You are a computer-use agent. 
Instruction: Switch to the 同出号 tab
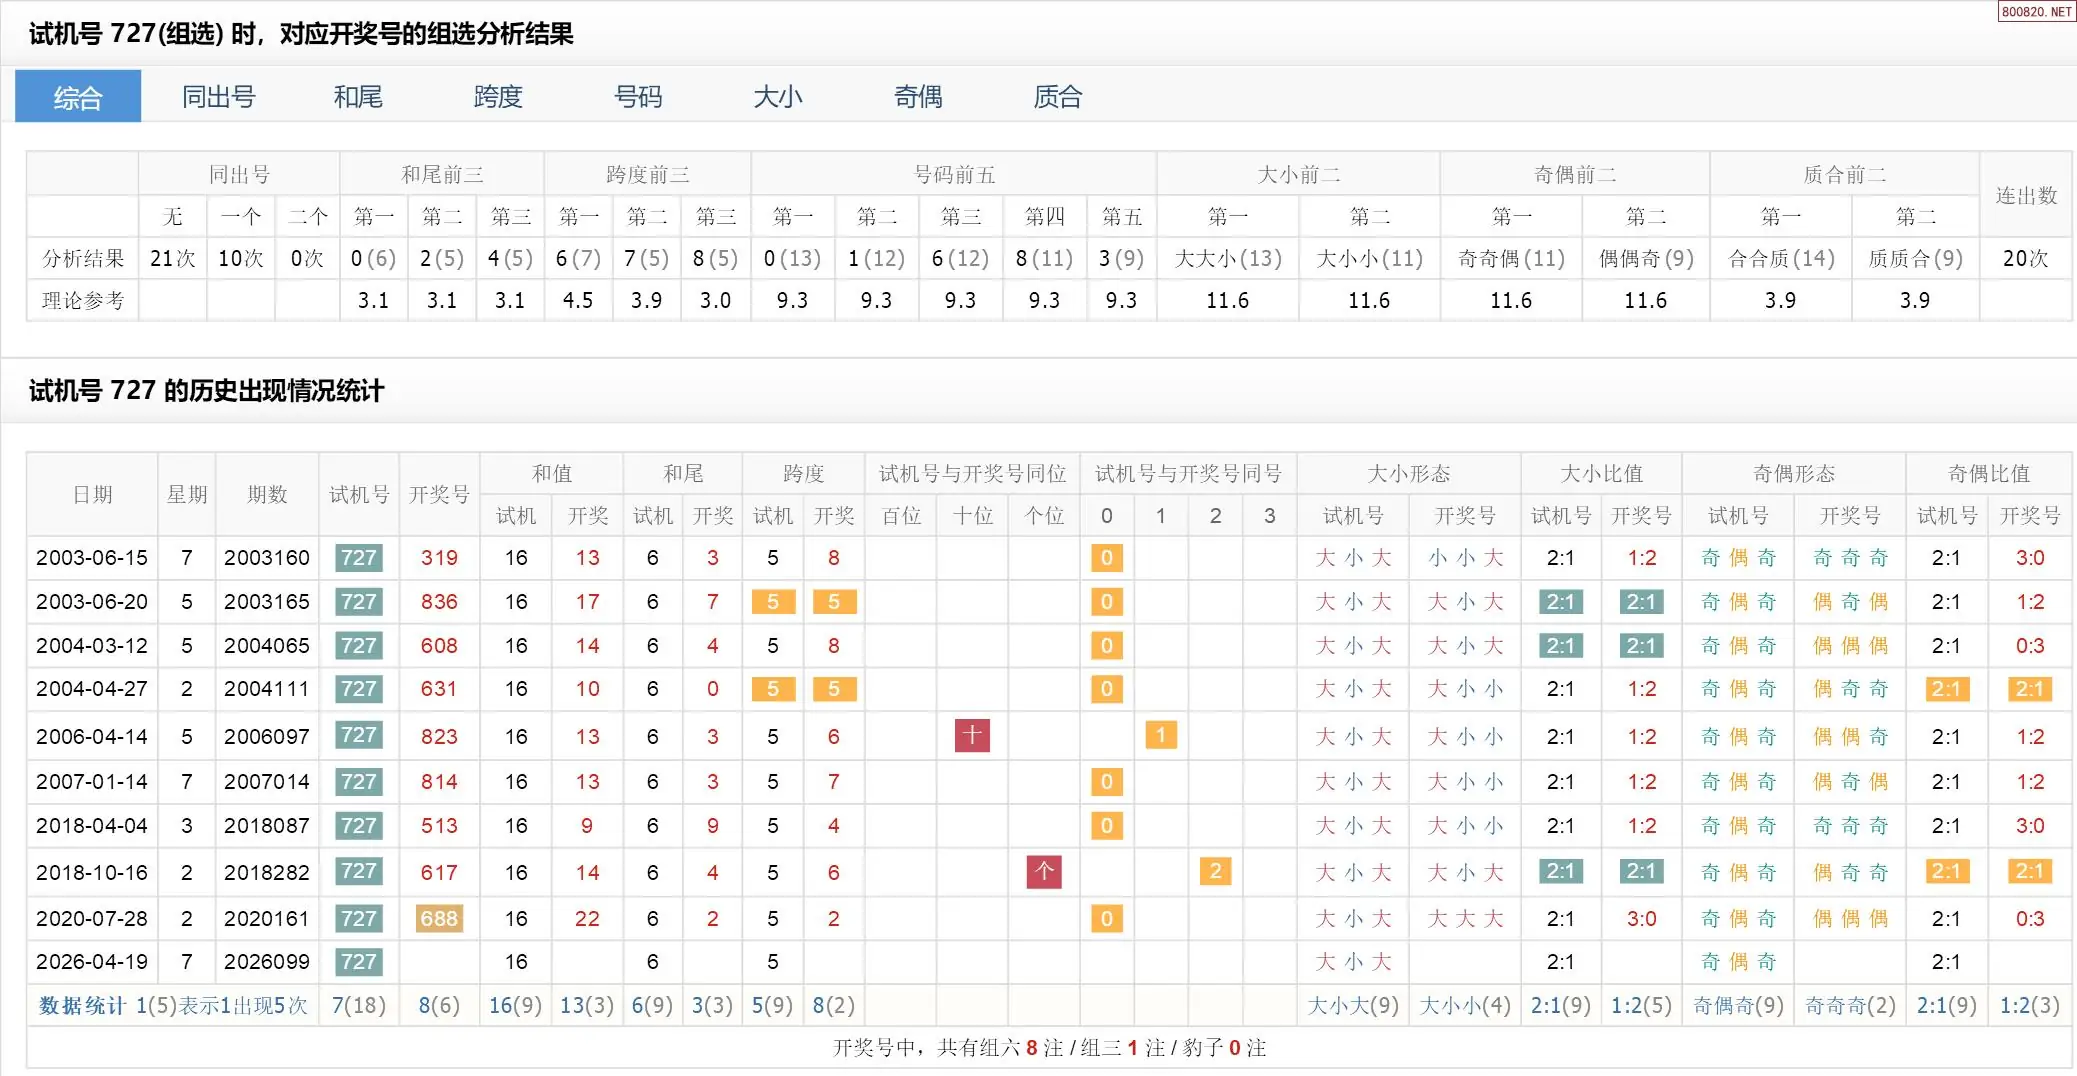pos(218,97)
